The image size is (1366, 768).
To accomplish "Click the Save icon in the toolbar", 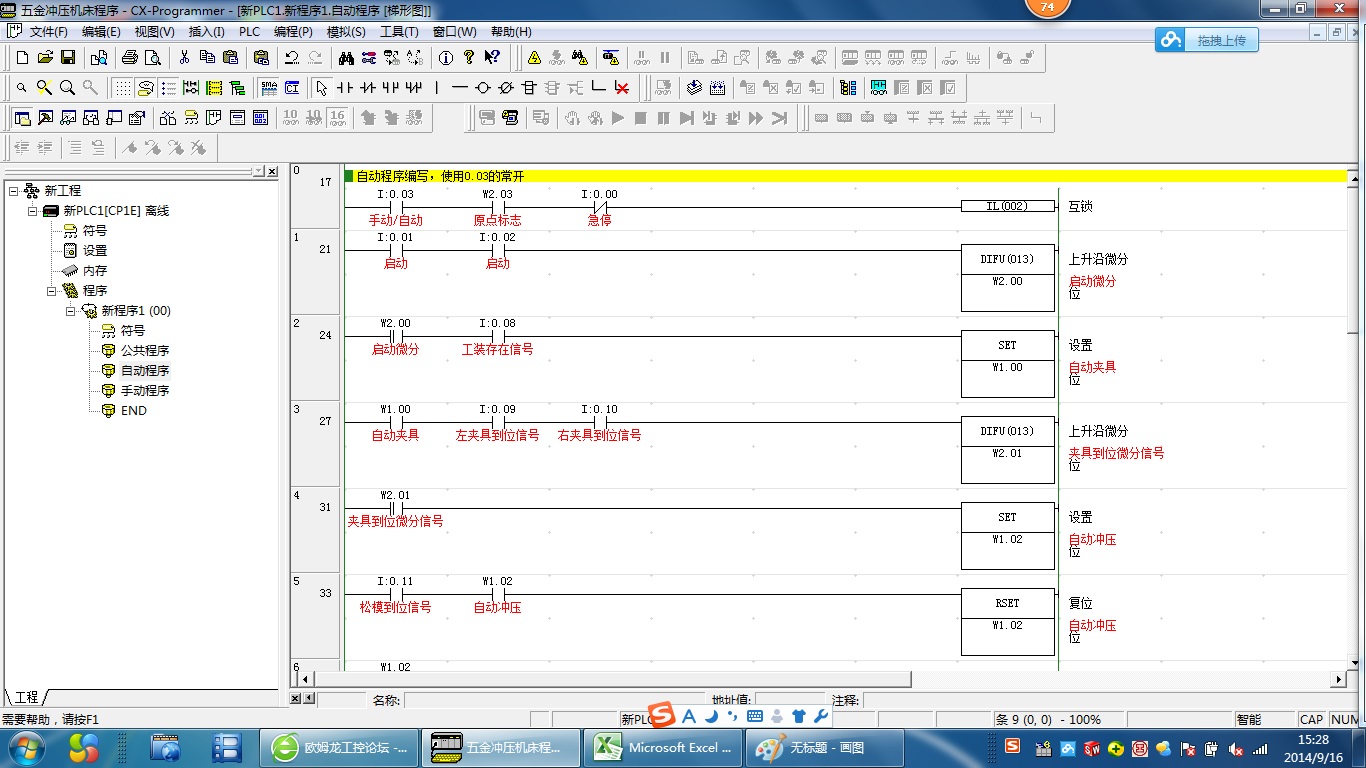I will tap(68, 58).
